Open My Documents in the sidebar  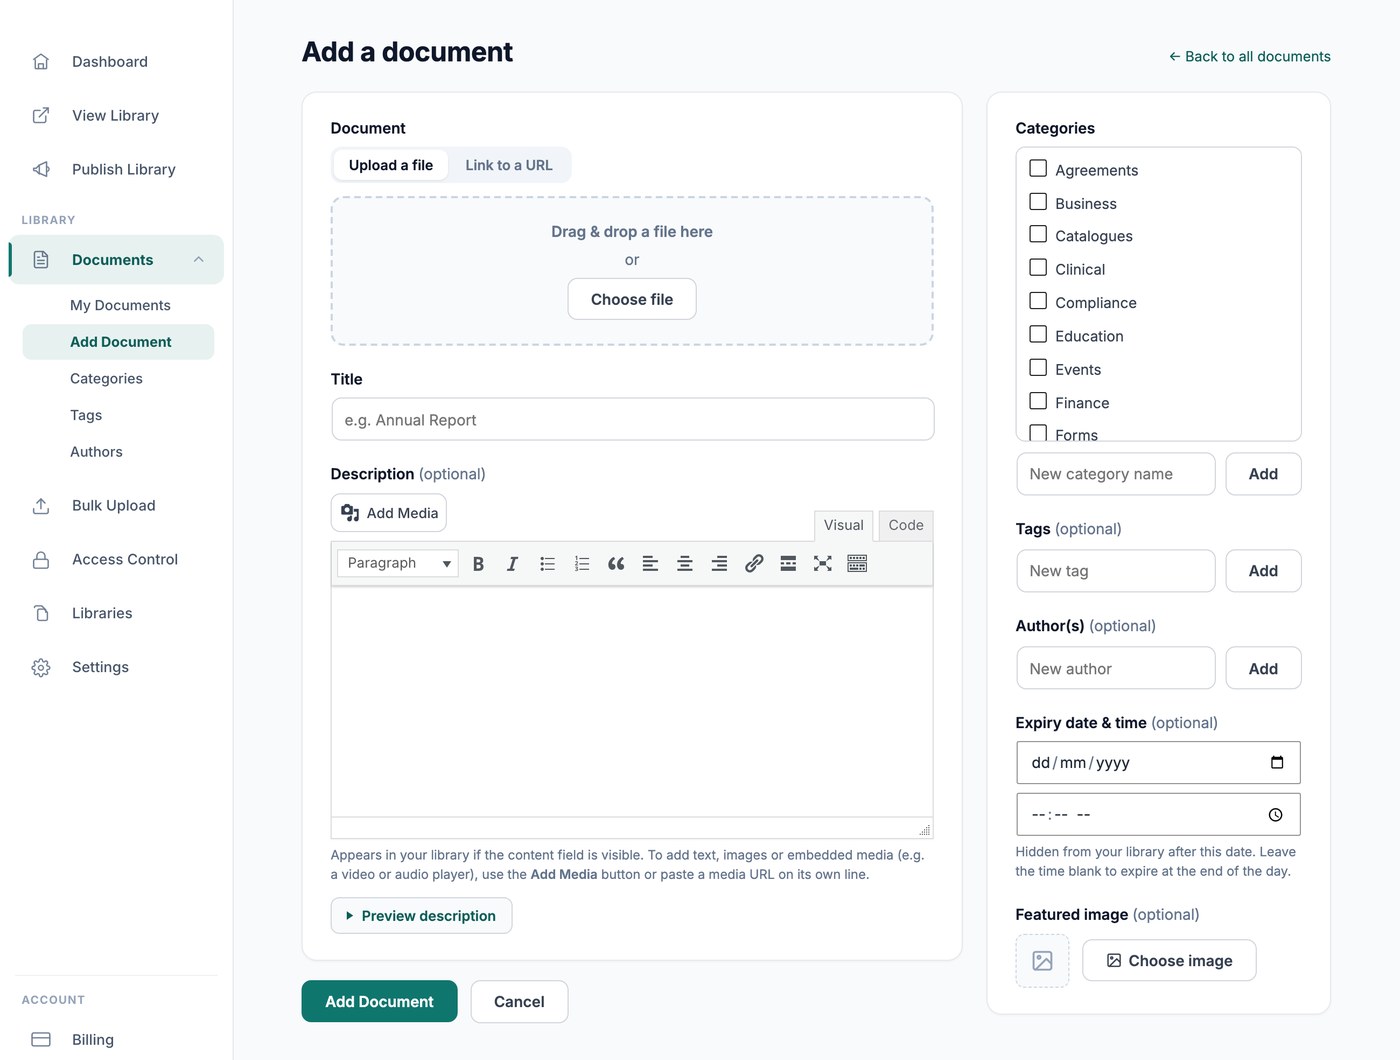click(120, 306)
